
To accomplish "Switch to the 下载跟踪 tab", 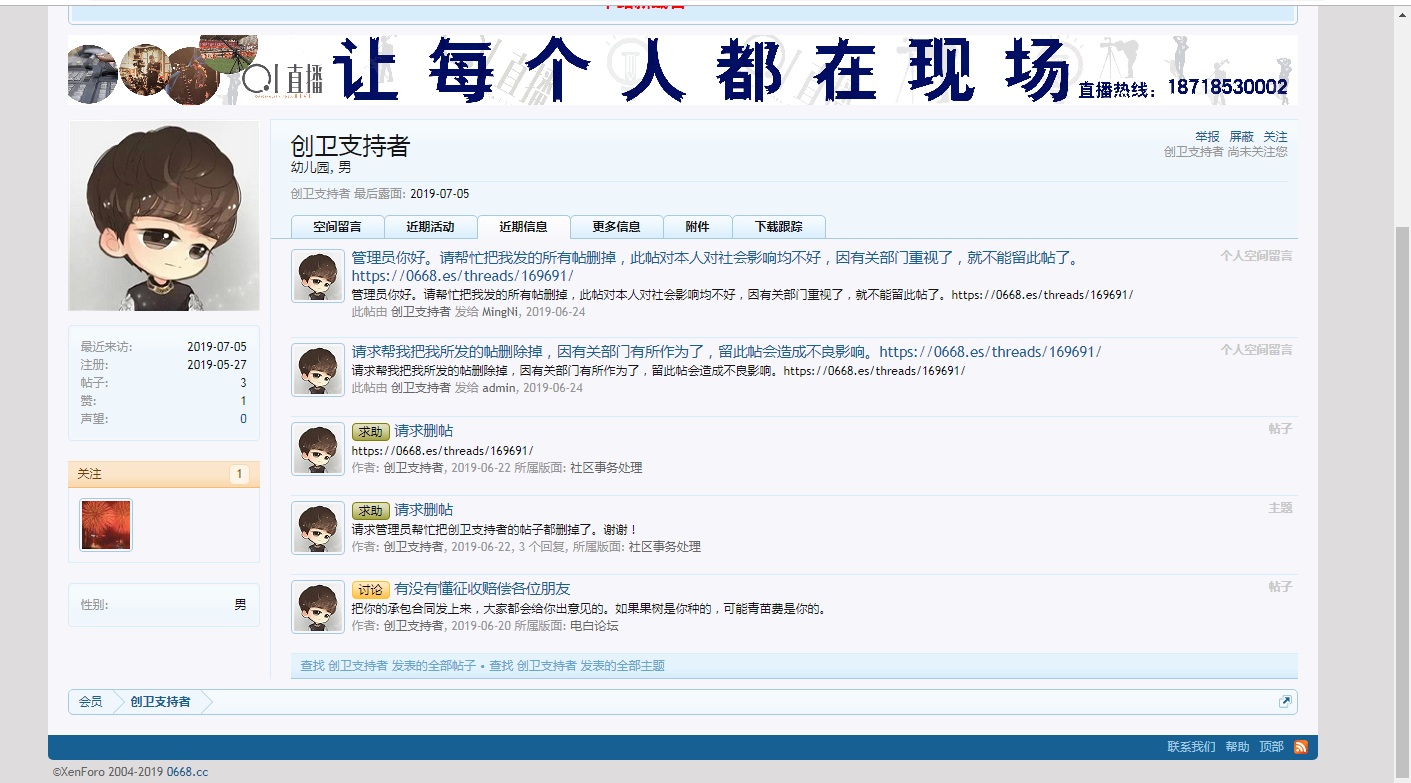I will click(x=778, y=226).
